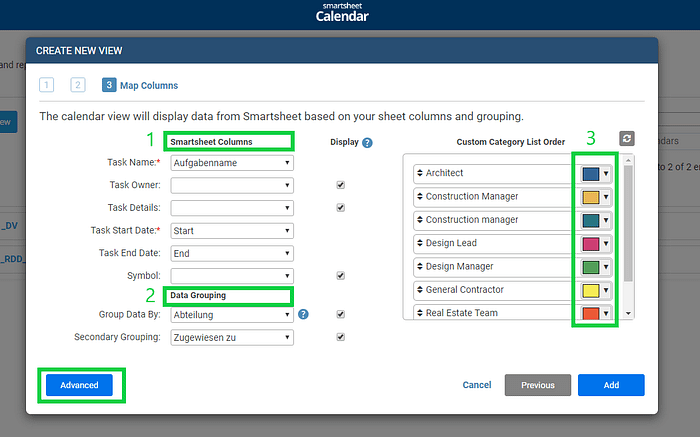Open the Display help question icon
Image resolution: width=700 pixels, height=437 pixels.
tap(367, 143)
